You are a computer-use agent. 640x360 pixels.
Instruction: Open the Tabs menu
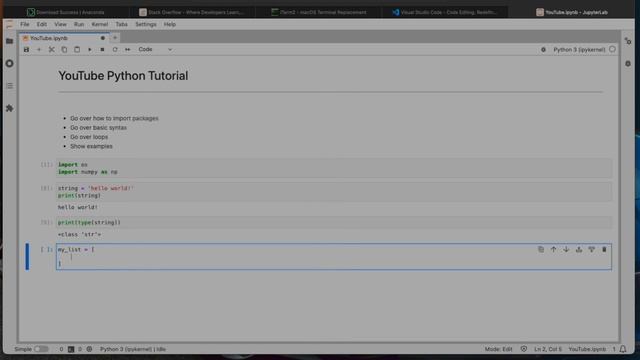(121, 24)
